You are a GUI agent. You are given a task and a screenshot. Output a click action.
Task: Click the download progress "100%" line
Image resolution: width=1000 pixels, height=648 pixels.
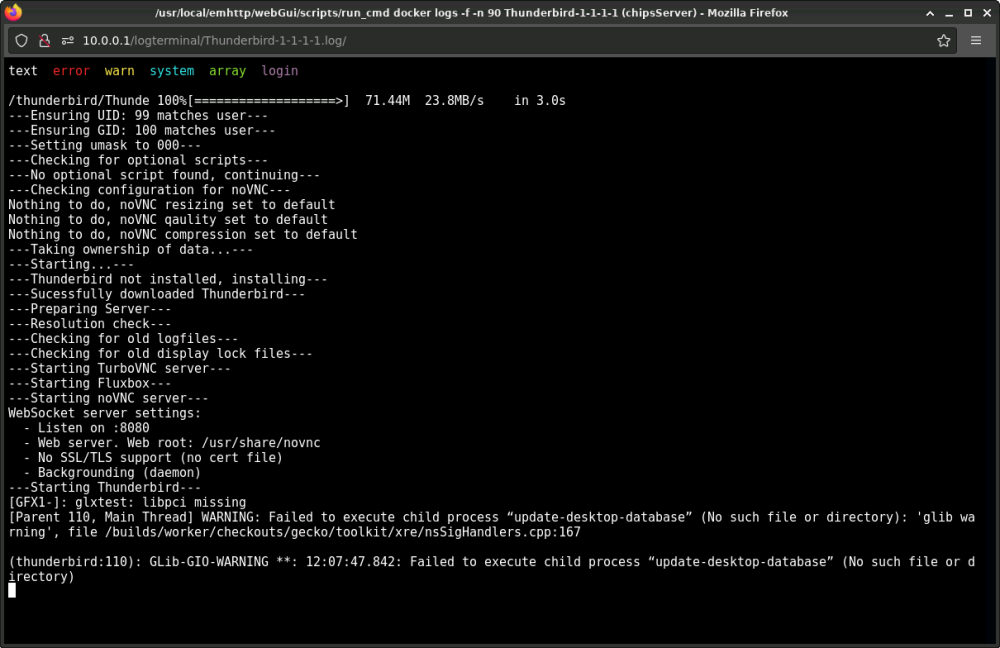287,101
